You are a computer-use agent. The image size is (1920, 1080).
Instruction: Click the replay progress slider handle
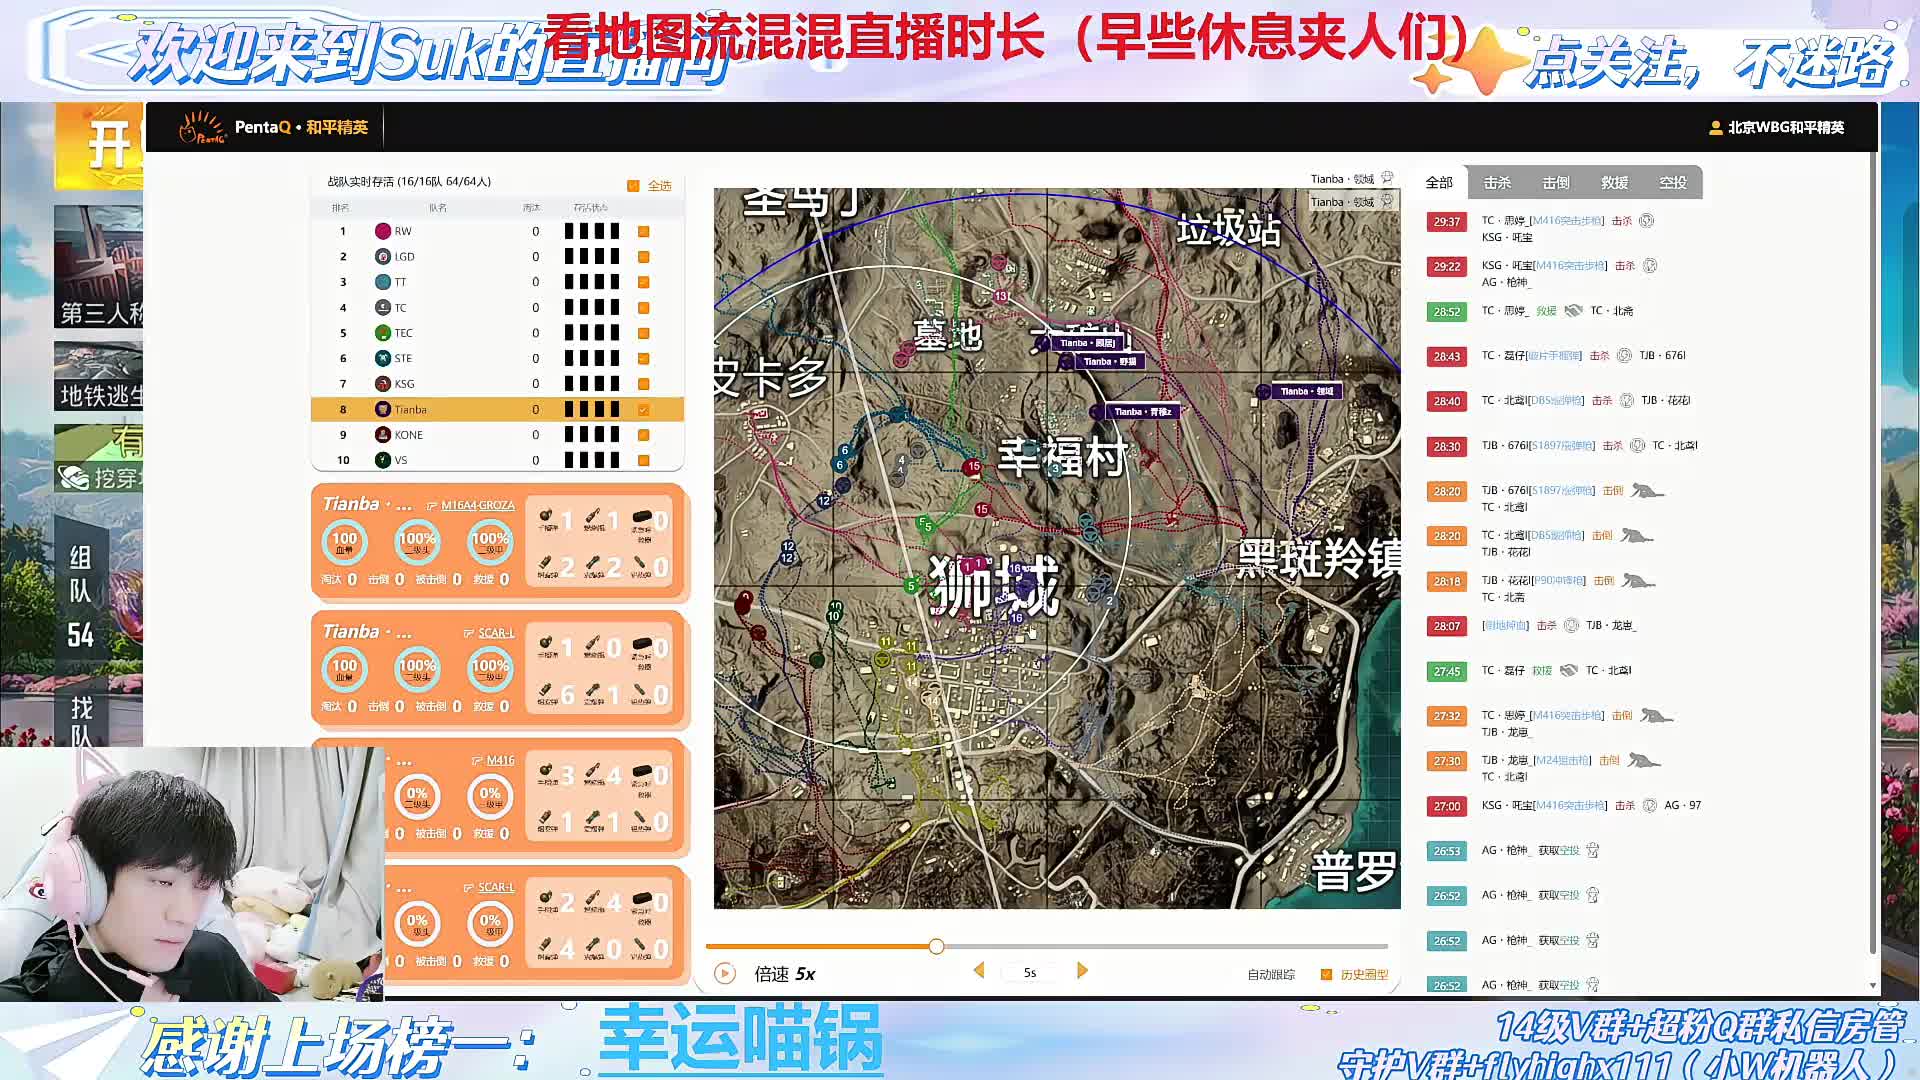coord(936,946)
